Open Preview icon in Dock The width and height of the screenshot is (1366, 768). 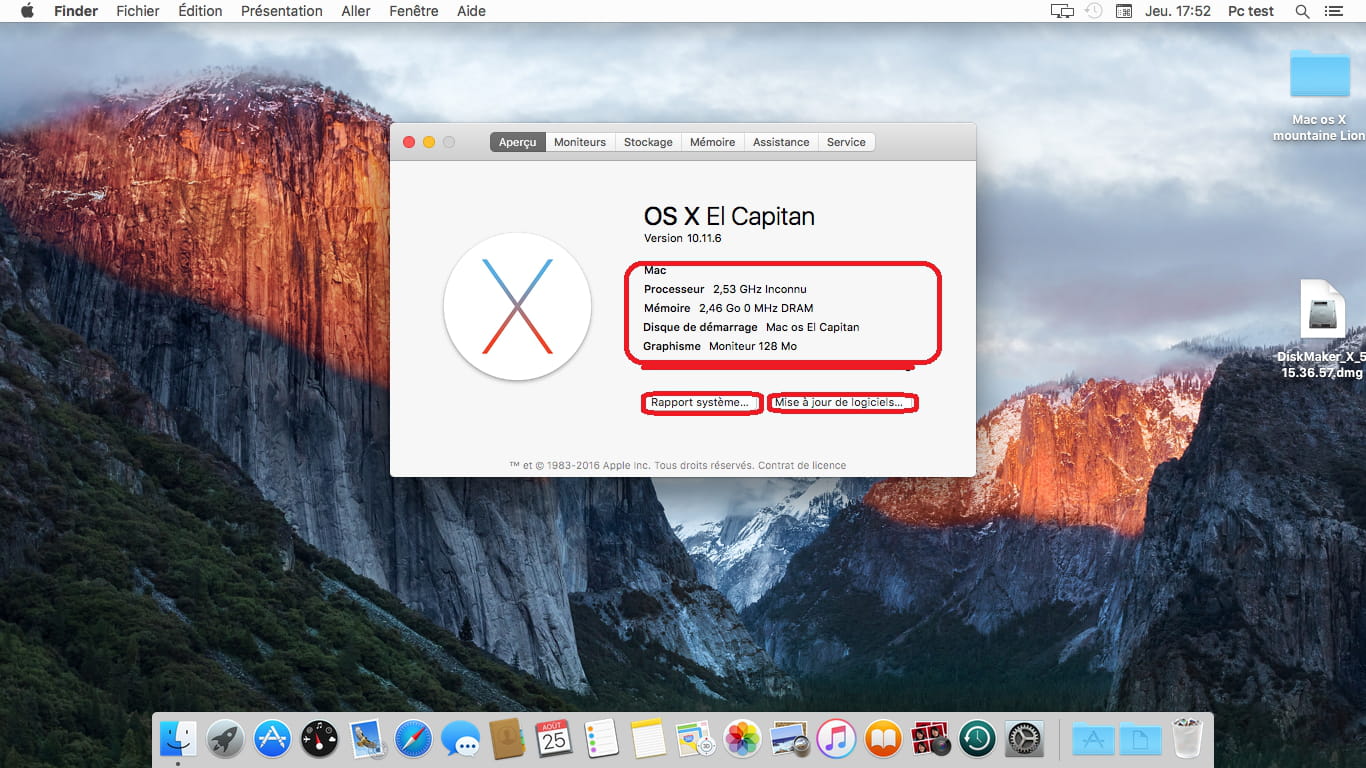(789, 739)
